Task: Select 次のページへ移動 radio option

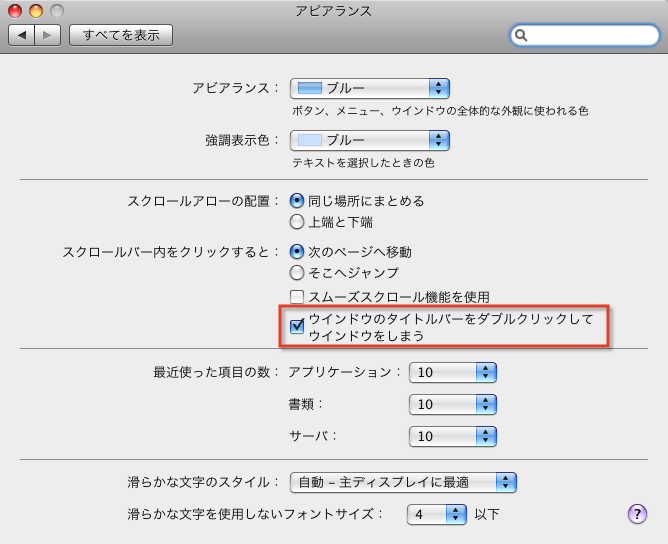Action: coord(297,252)
